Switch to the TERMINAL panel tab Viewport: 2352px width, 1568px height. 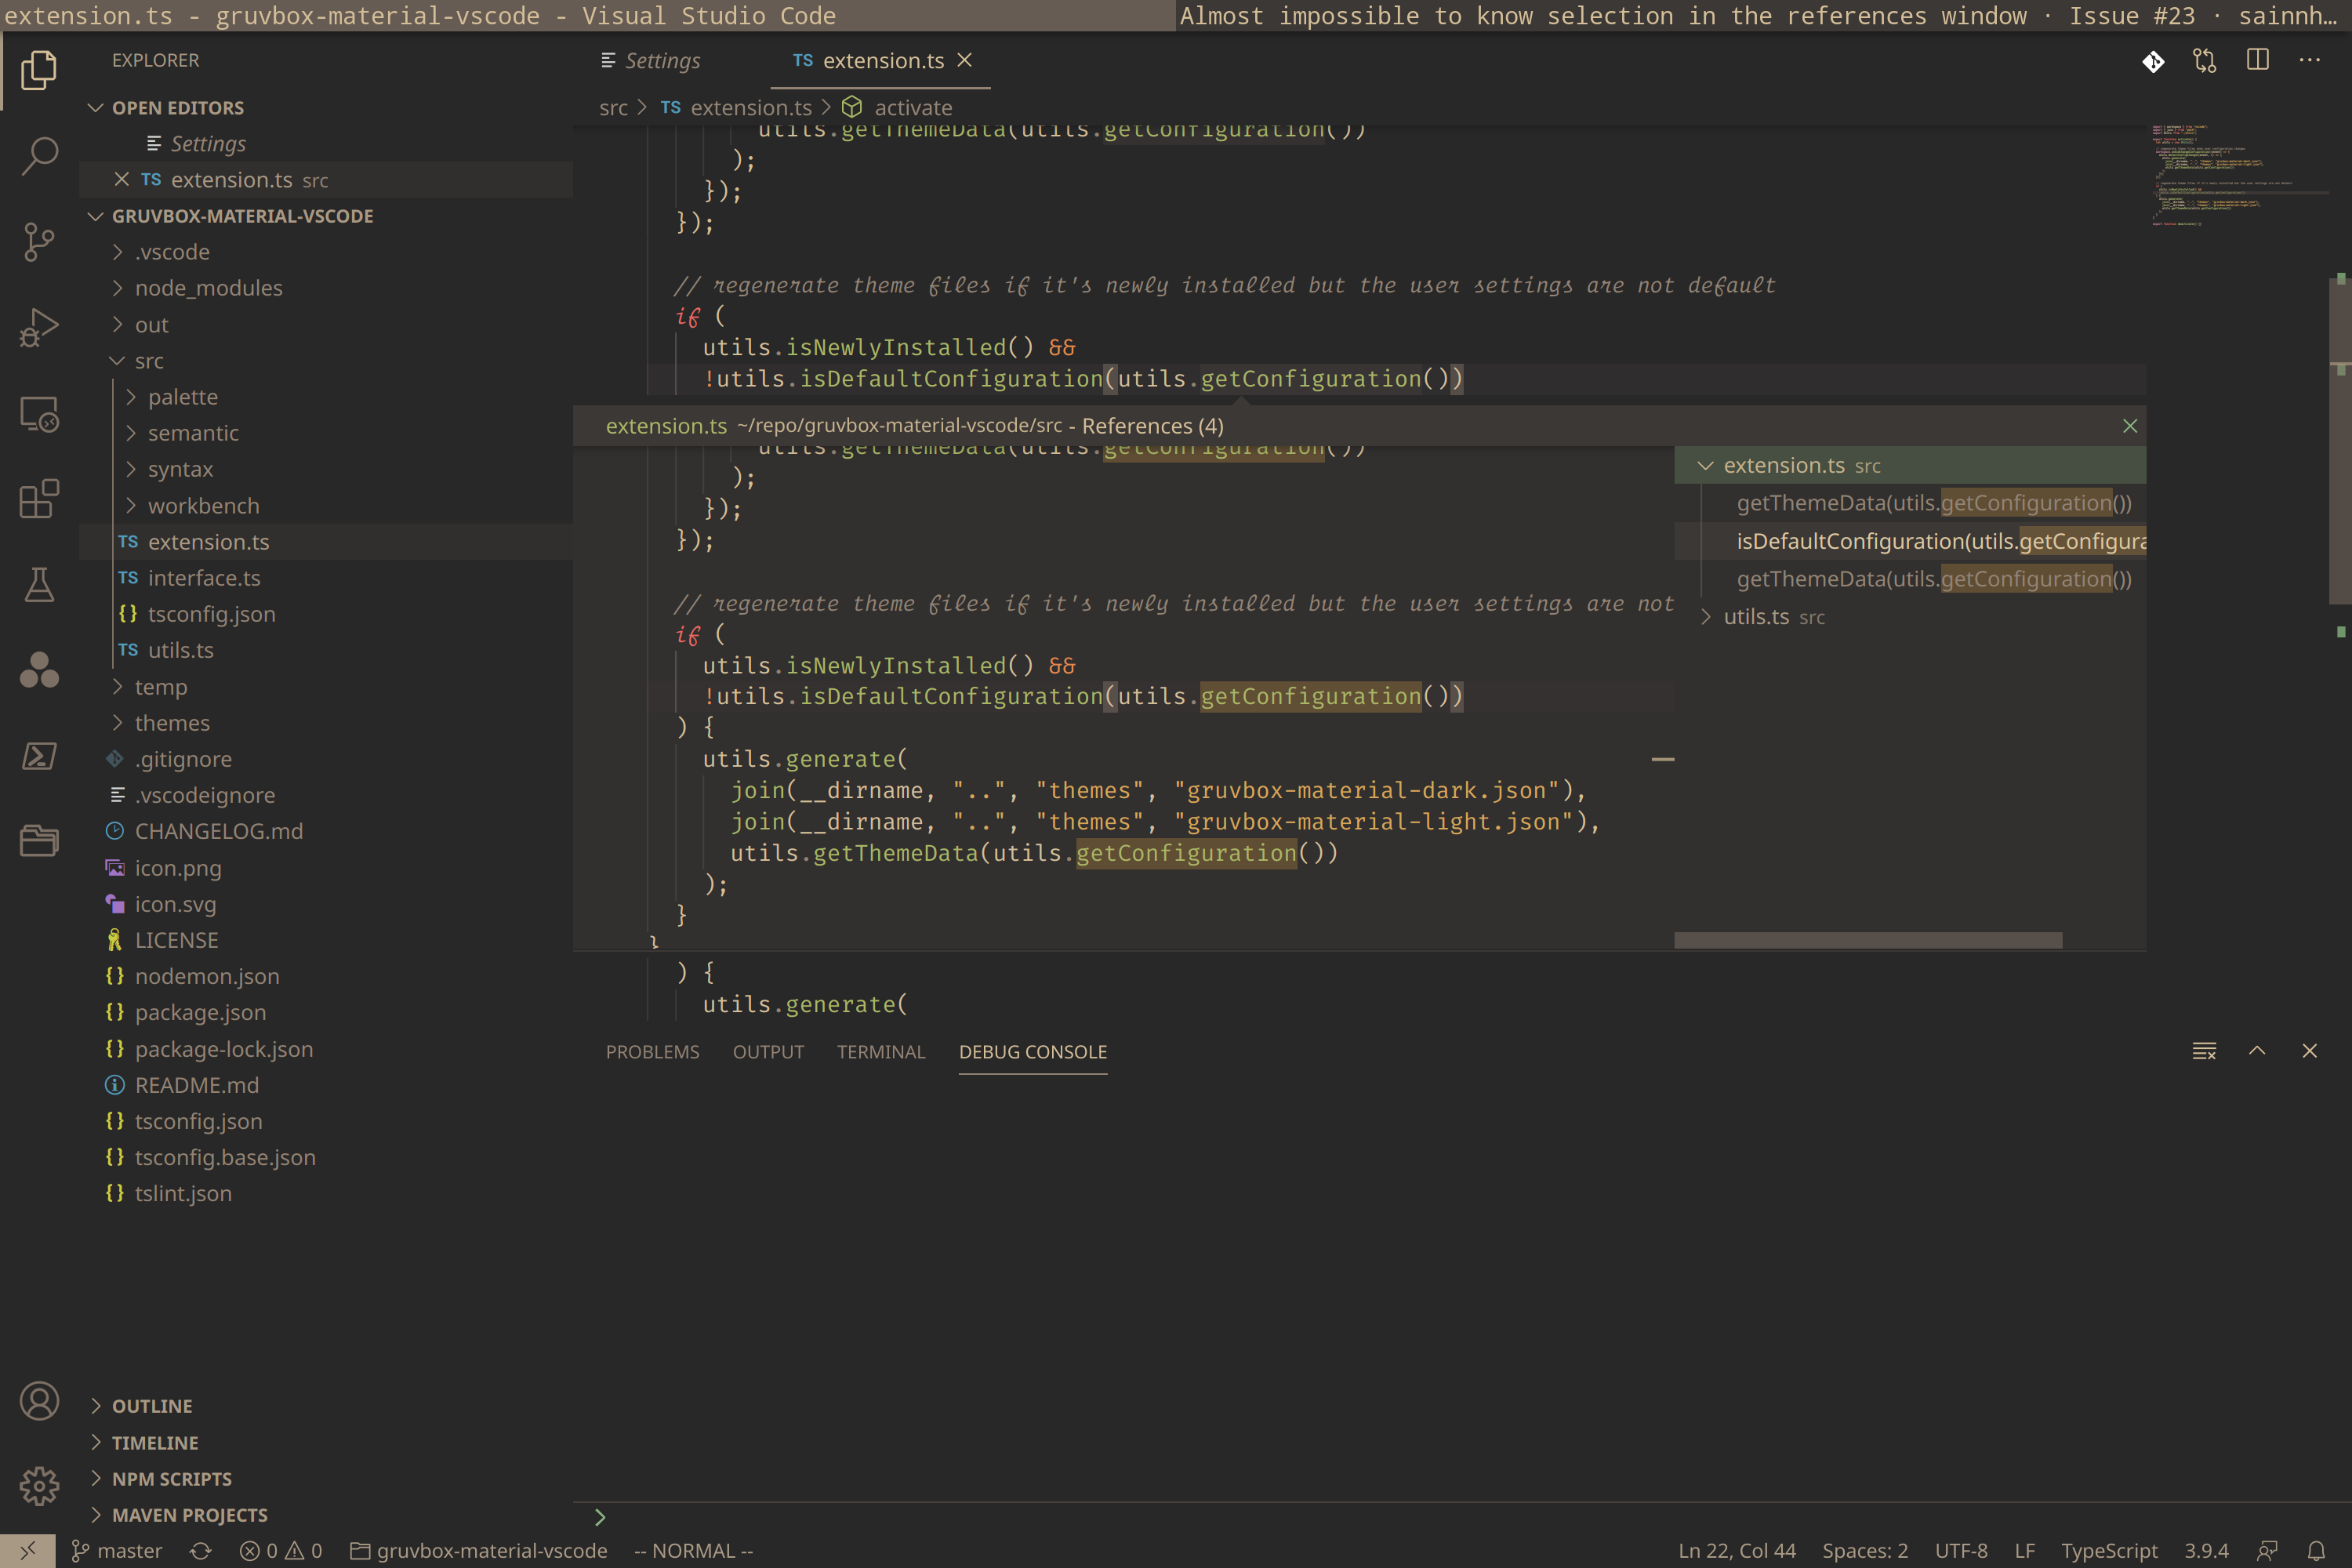coord(880,1051)
